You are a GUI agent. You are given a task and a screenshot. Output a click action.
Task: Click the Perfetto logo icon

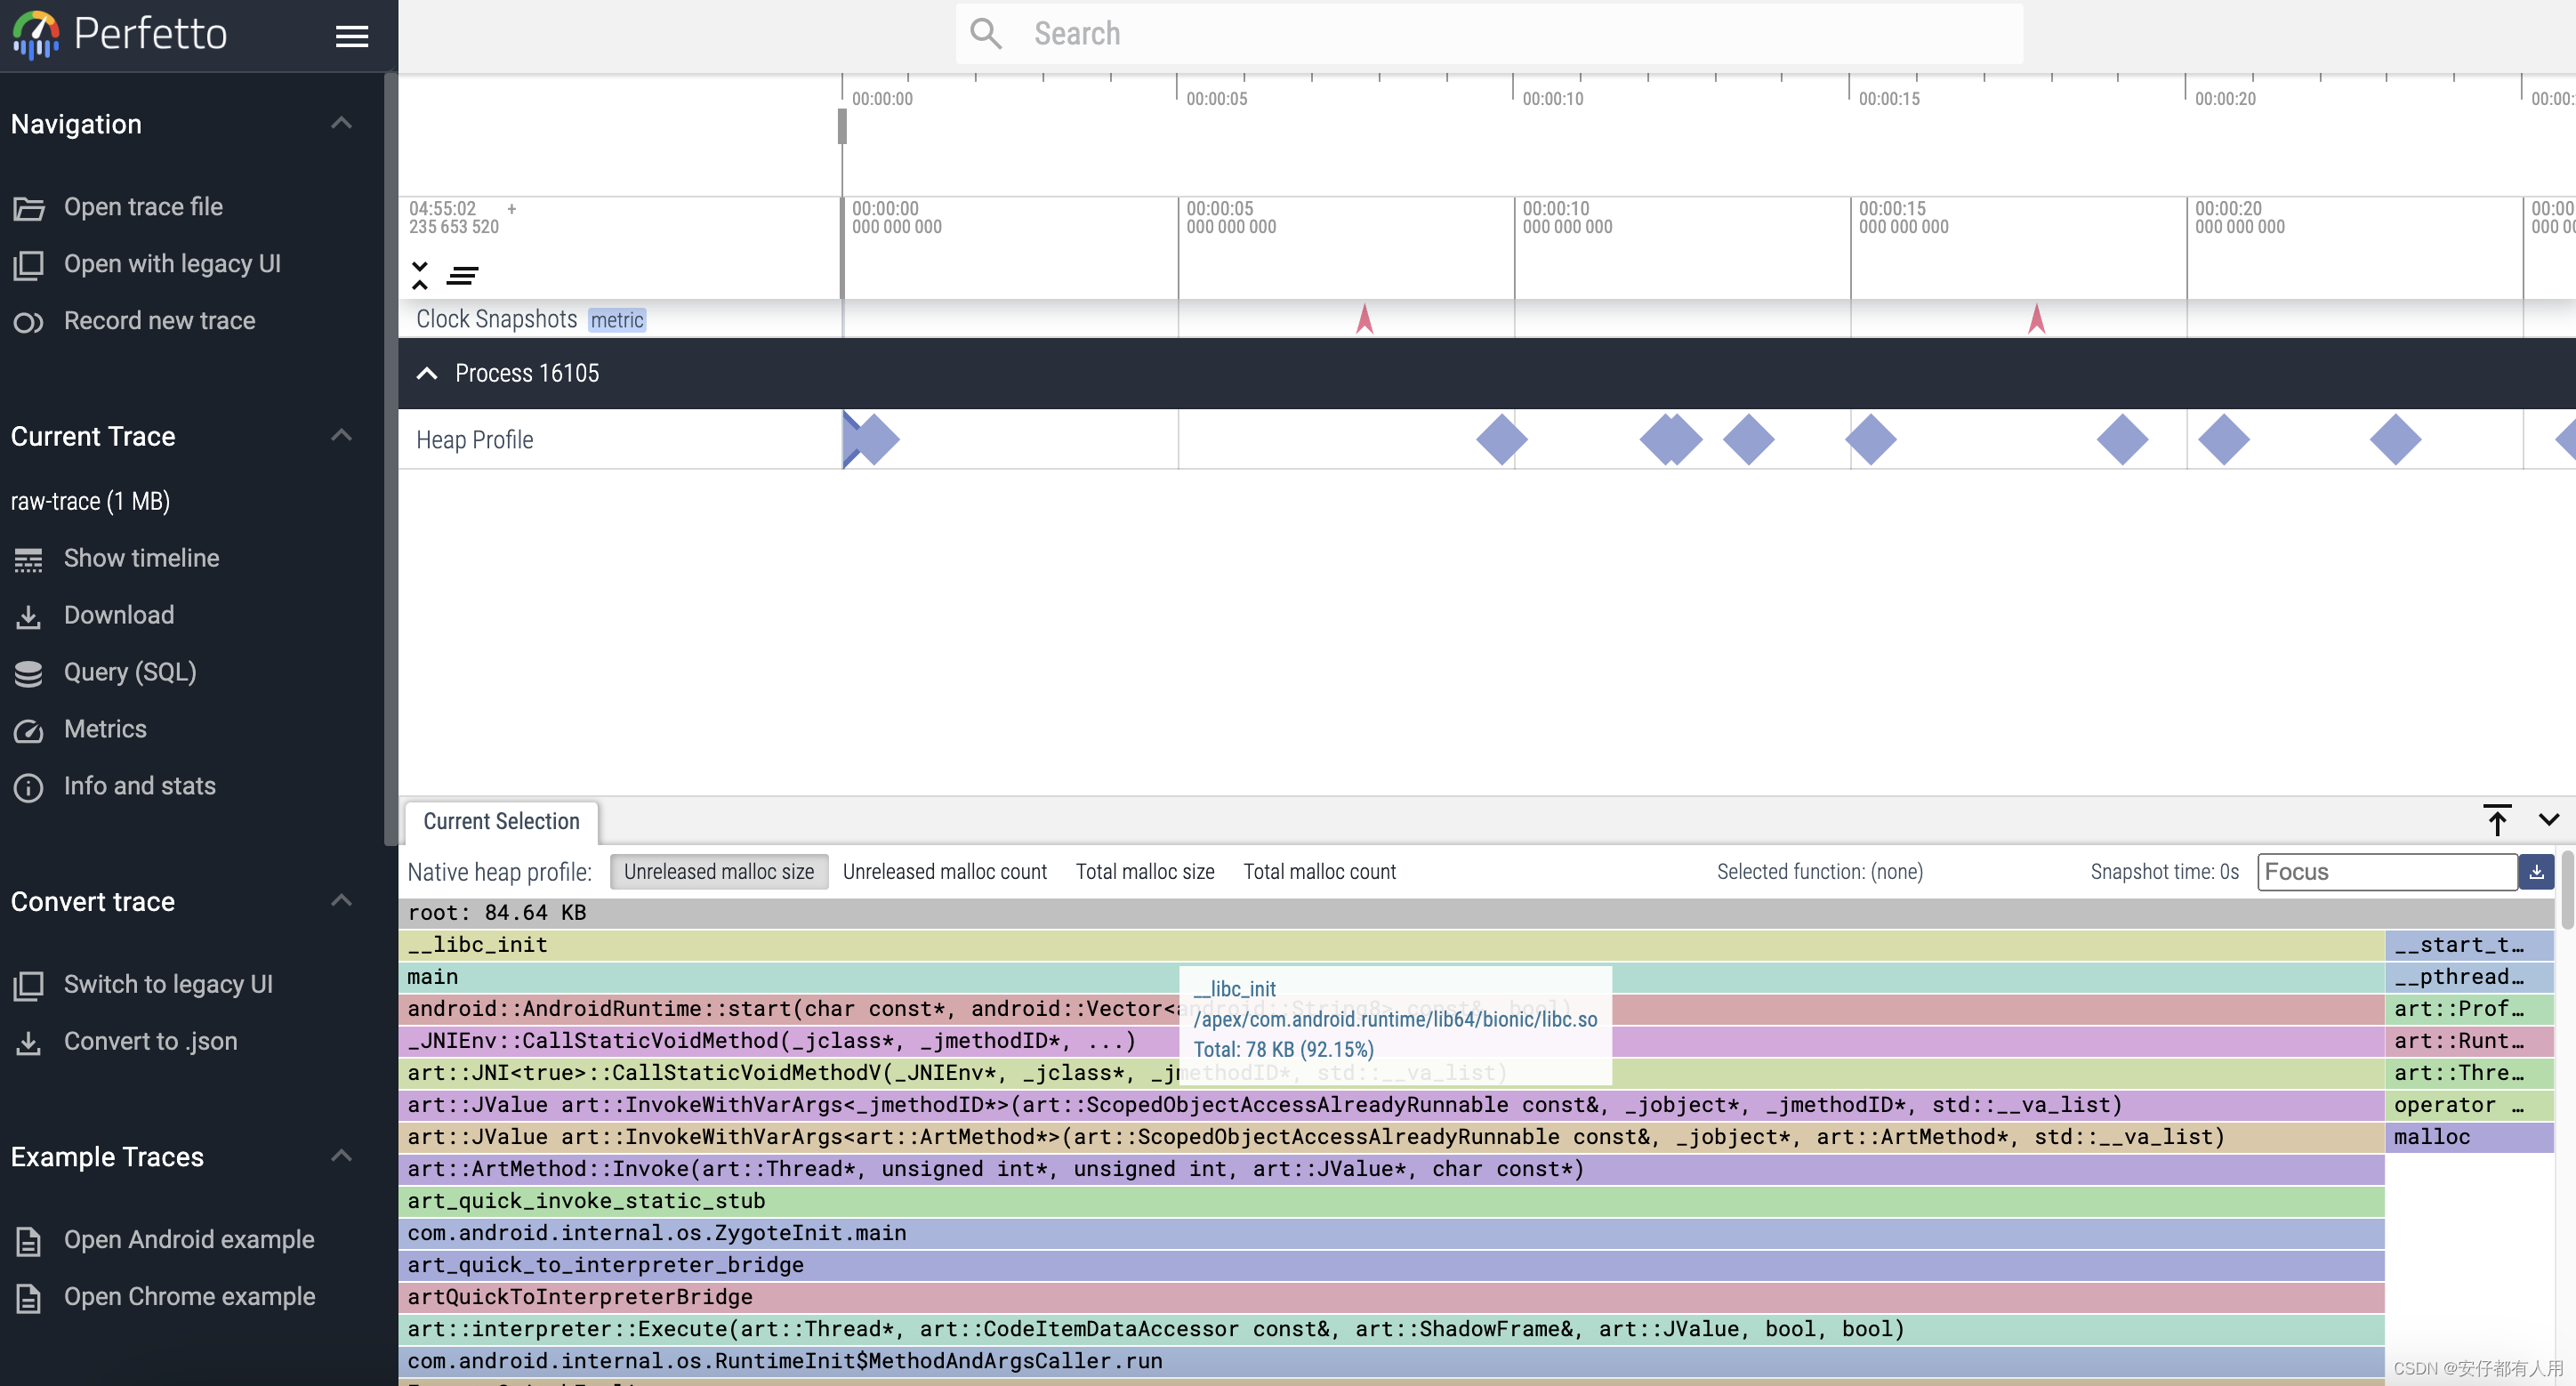tap(36, 35)
